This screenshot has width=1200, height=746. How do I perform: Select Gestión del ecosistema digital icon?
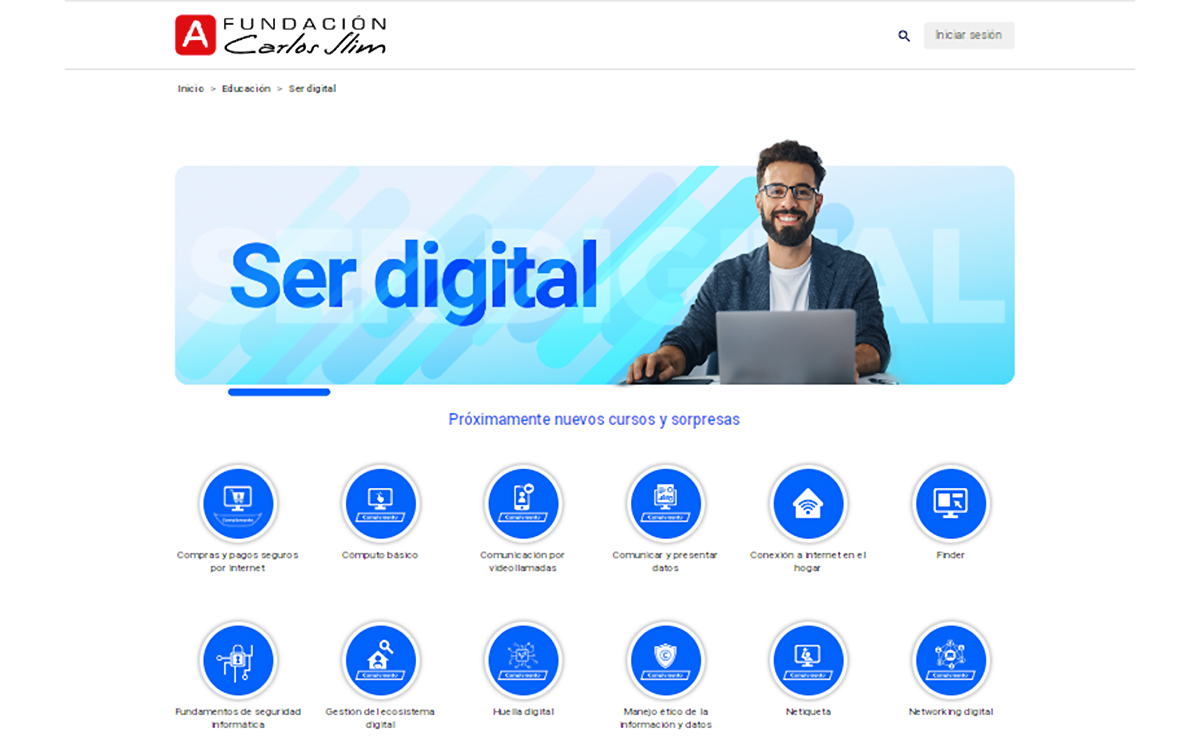point(380,660)
